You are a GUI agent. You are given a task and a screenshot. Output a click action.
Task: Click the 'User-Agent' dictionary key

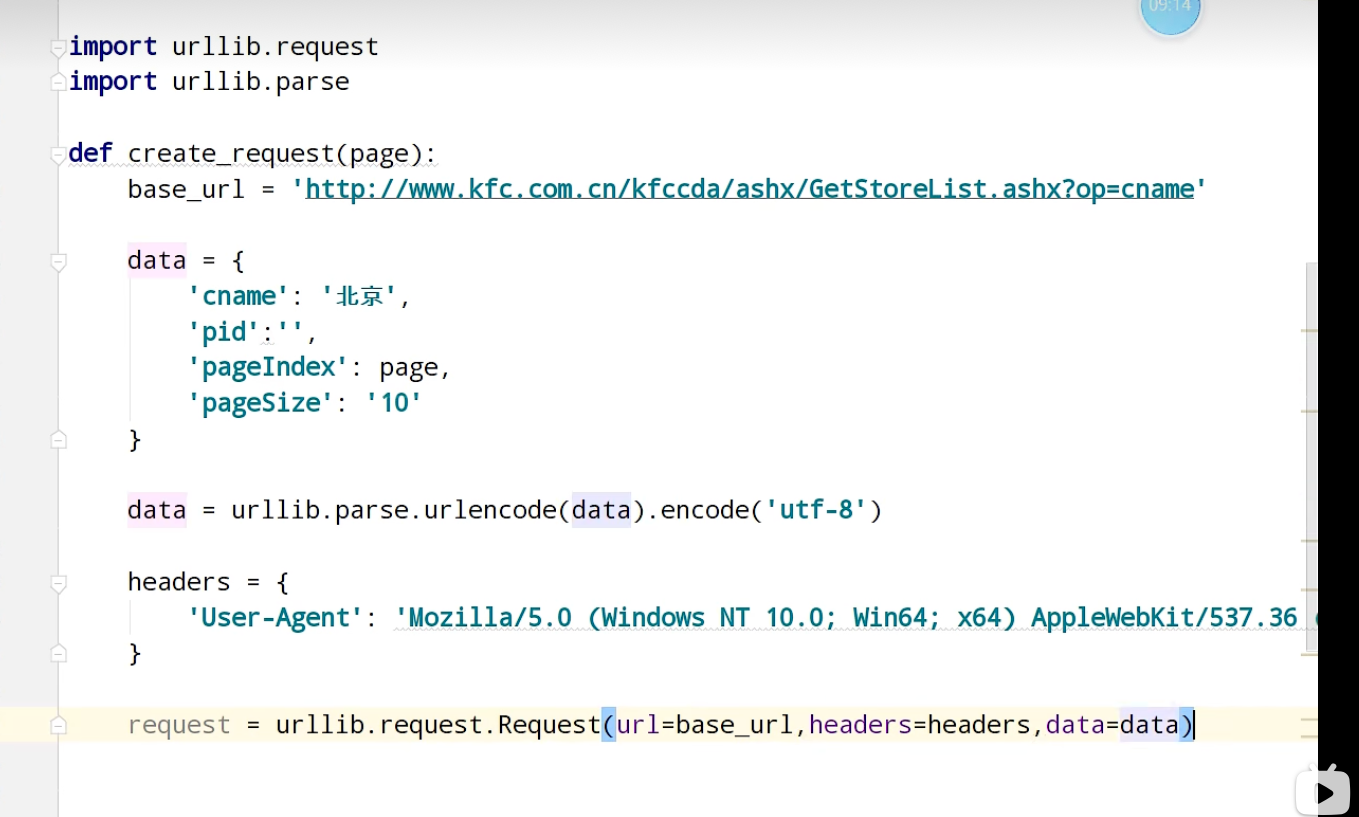coord(275,617)
